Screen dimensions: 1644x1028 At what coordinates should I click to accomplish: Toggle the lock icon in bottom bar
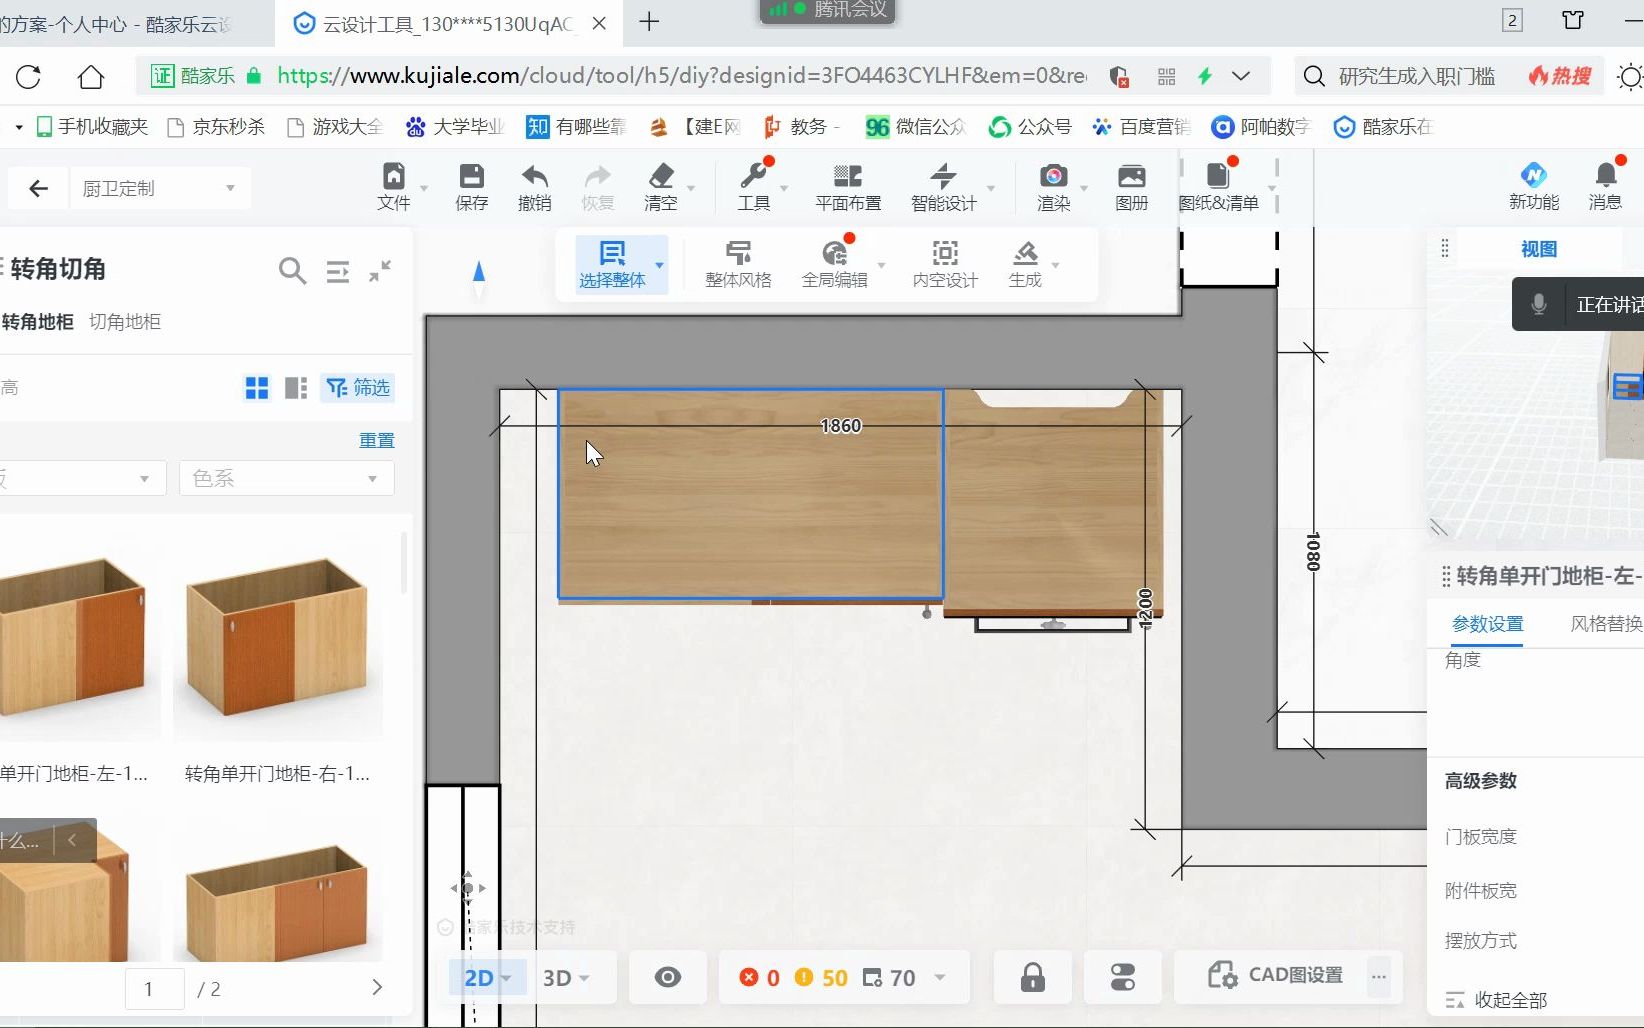click(x=1032, y=977)
